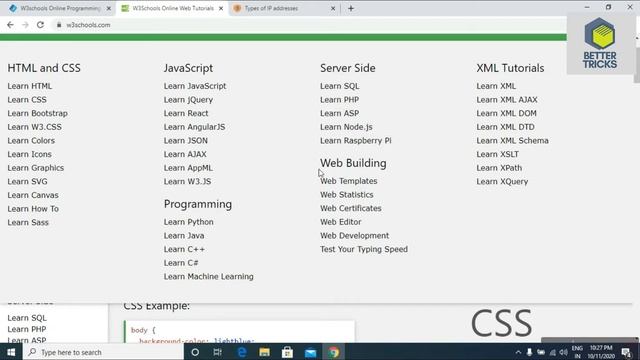Click the Cortana circle icon on taskbar
The image size is (640, 360).
195,352
